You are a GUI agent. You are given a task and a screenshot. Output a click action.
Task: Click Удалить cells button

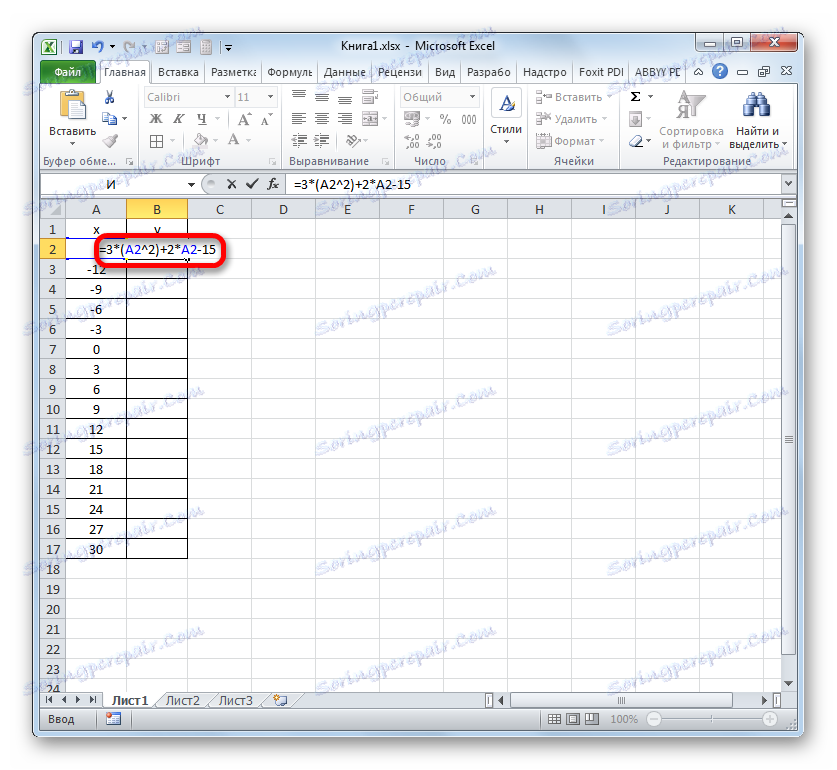click(x=570, y=119)
